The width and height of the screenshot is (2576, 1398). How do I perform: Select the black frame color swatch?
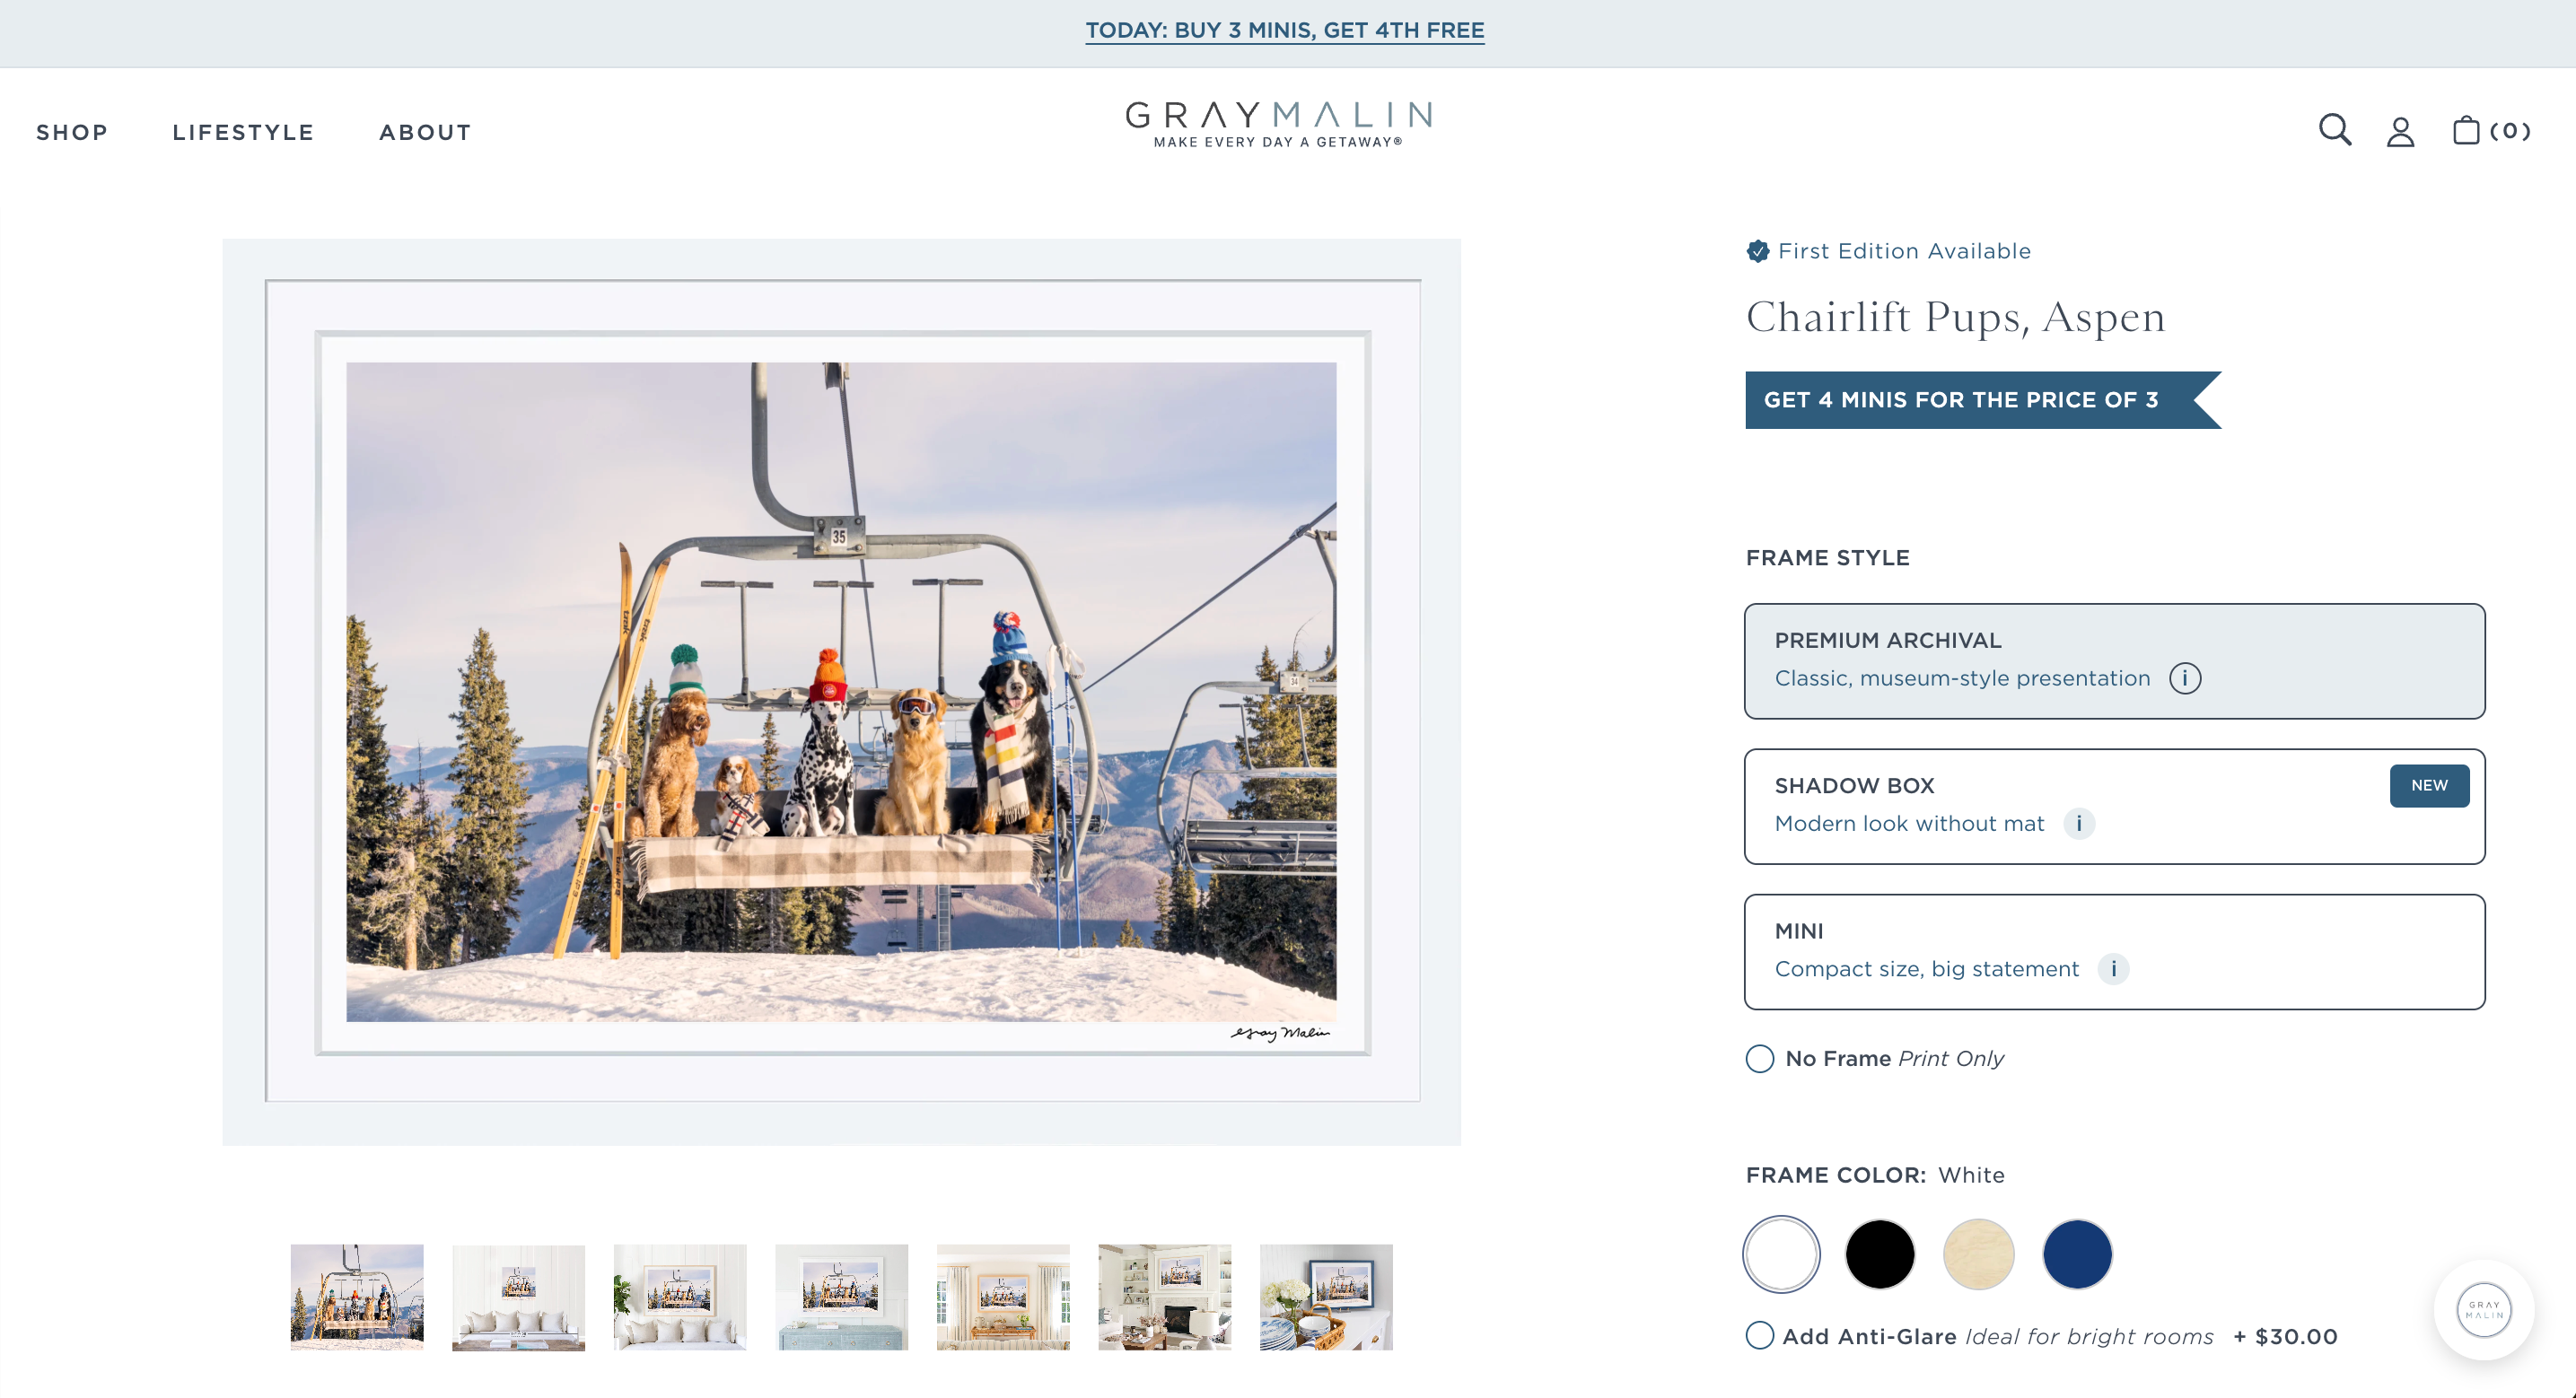(x=1879, y=1253)
